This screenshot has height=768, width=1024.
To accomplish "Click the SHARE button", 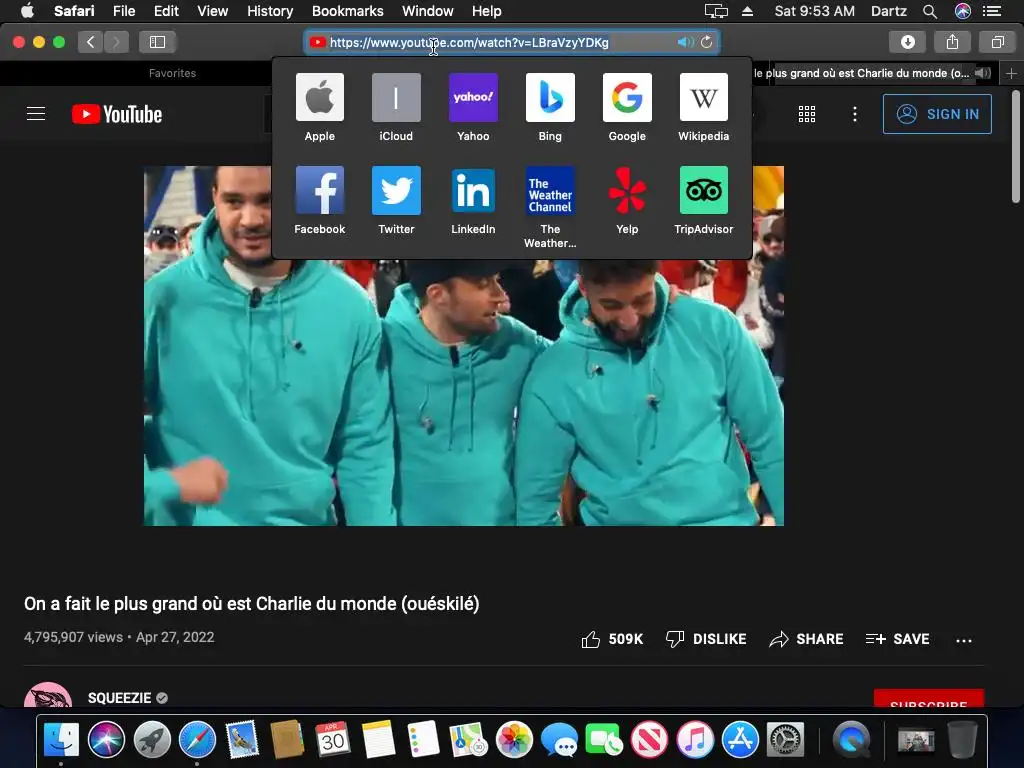I will click(x=807, y=639).
